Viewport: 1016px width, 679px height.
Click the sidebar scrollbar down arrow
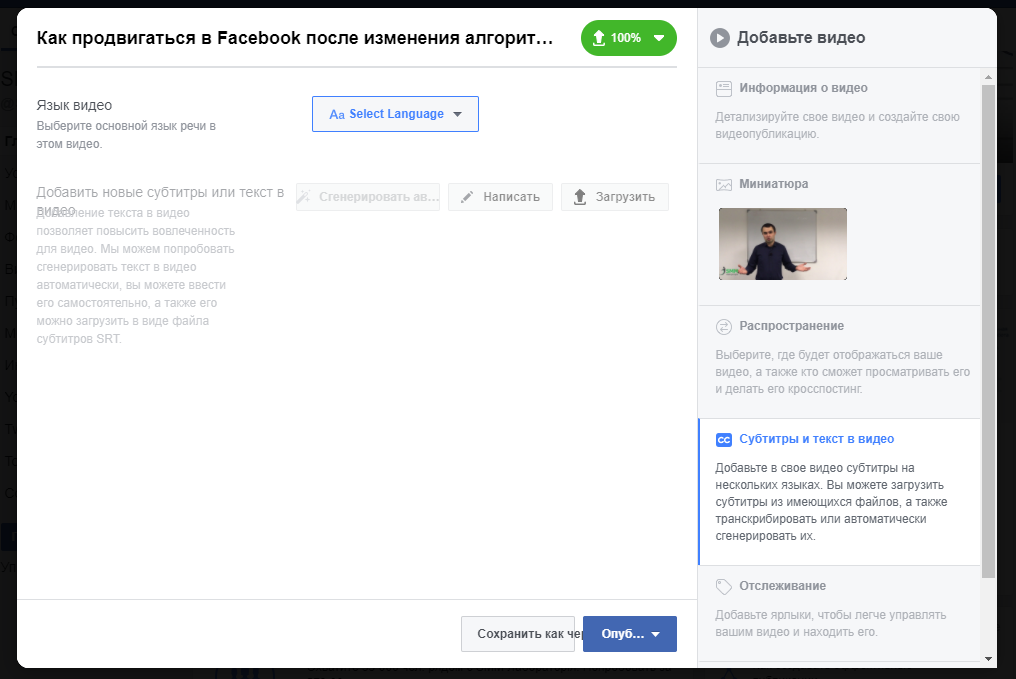[x=988, y=659]
